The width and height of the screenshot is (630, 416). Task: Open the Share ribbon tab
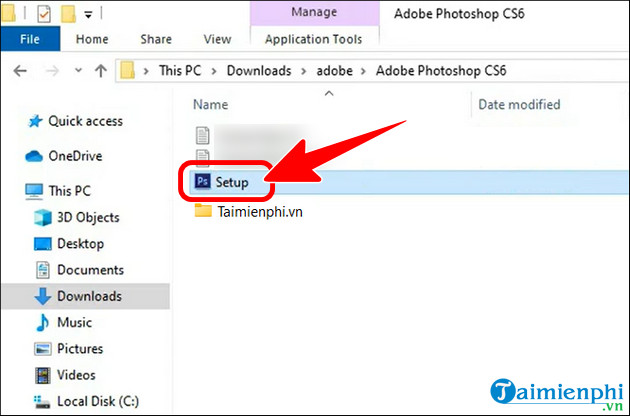(x=156, y=39)
